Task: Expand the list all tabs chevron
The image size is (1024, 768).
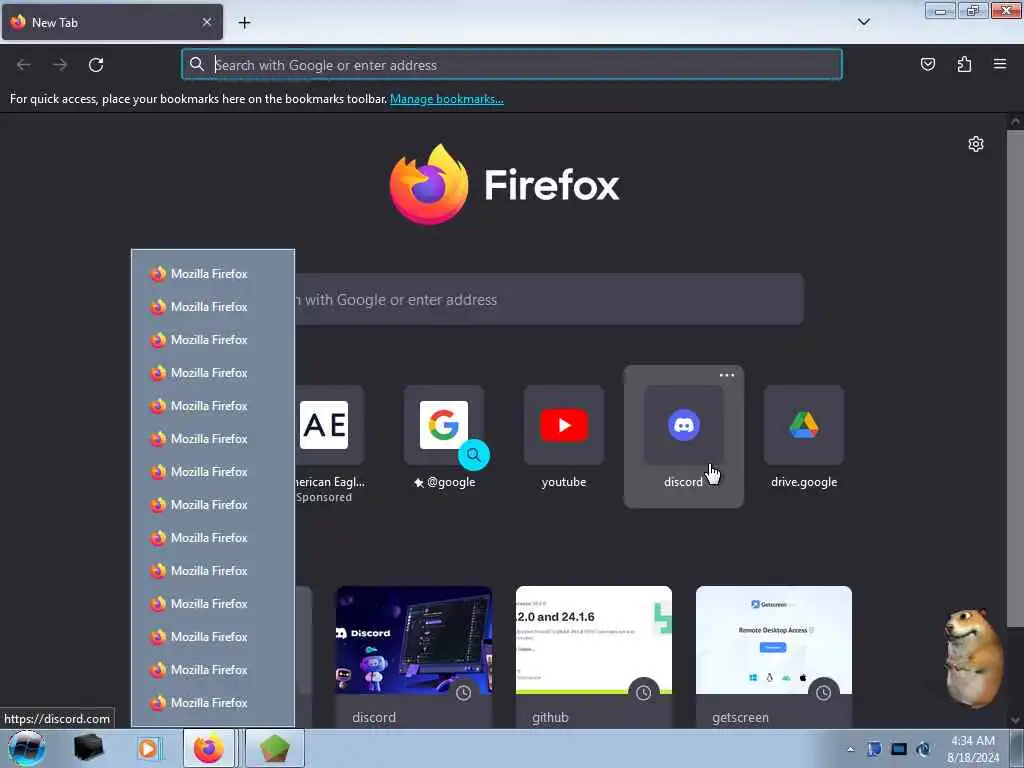Action: click(863, 22)
